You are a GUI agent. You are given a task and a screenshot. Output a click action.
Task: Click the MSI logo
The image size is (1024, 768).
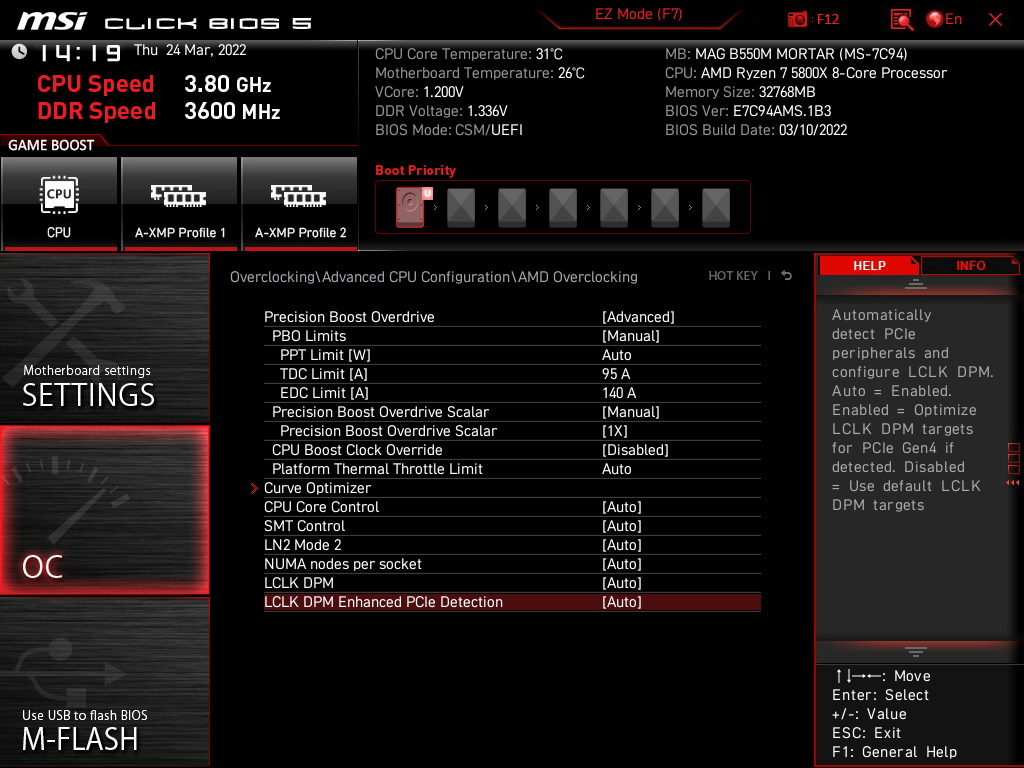click(52, 22)
